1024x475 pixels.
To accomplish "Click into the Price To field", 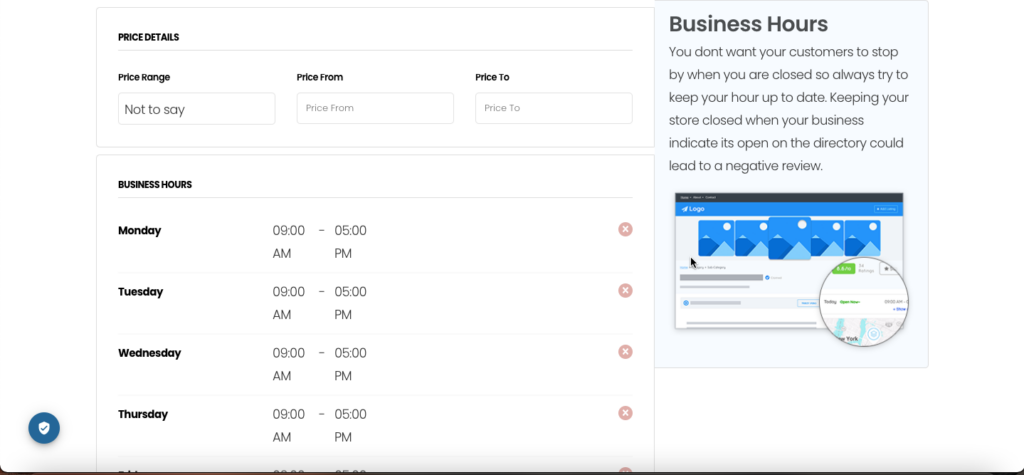I will [x=553, y=108].
